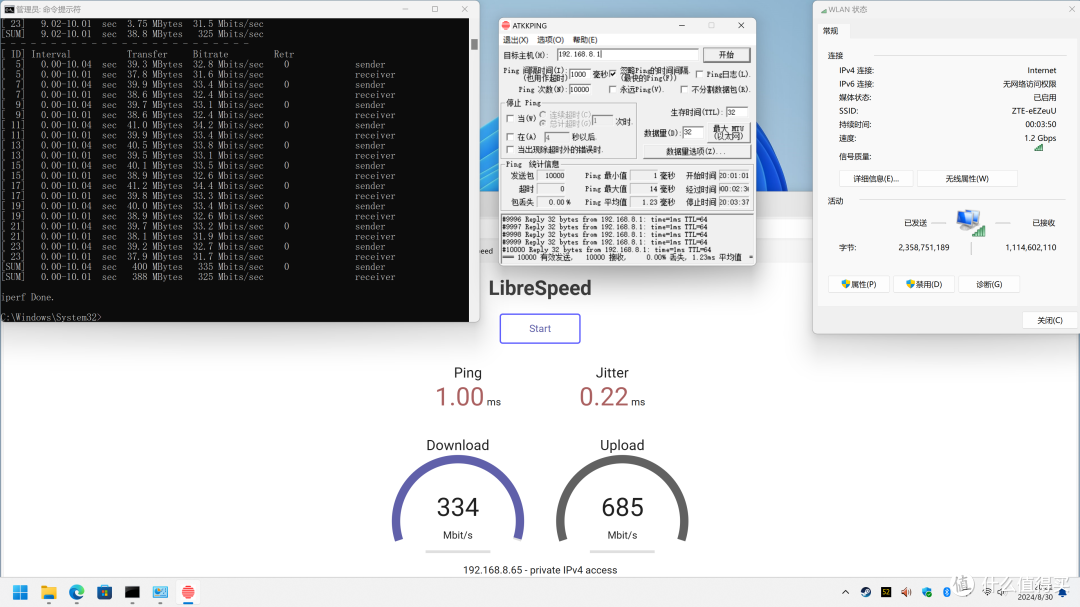
Task: Check the non-timeout error stop checkbox
Action: click(510, 150)
